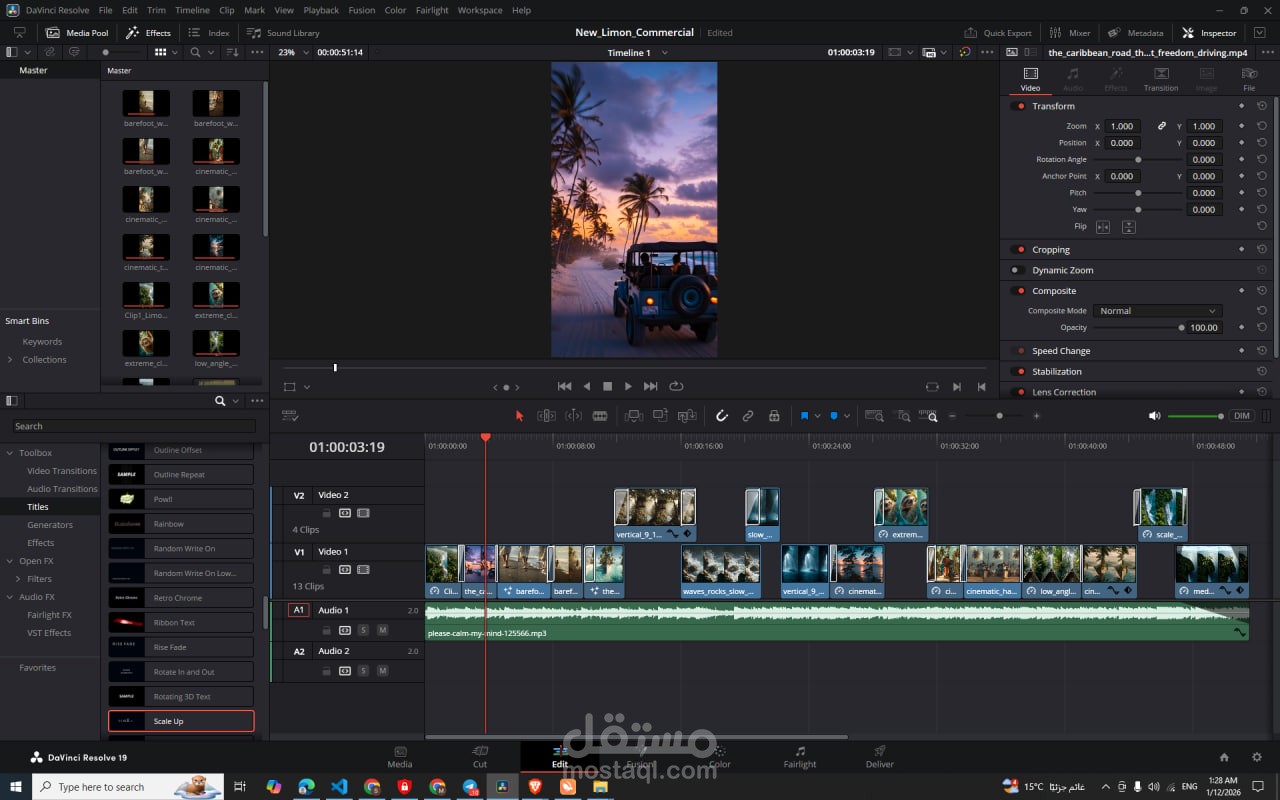
Task: Click the Opacity slider handle
Action: [1181, 328]
